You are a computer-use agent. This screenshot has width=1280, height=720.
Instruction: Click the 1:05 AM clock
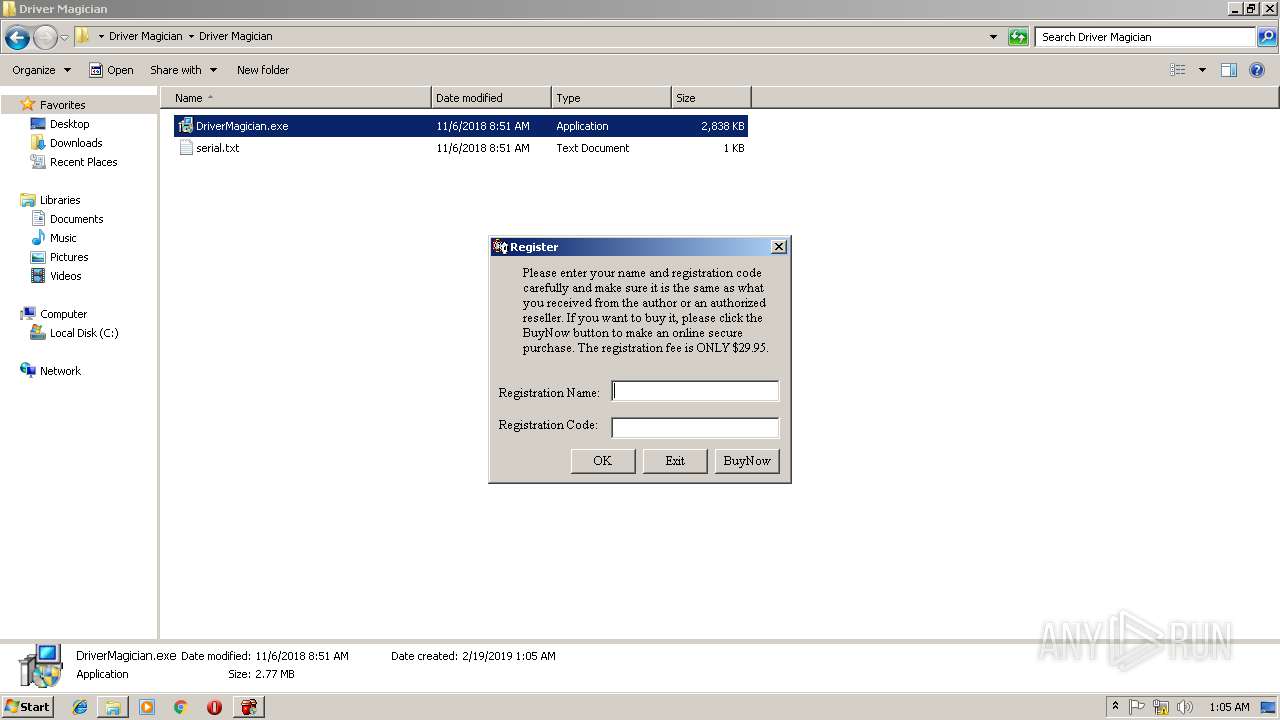(1229, 707)
